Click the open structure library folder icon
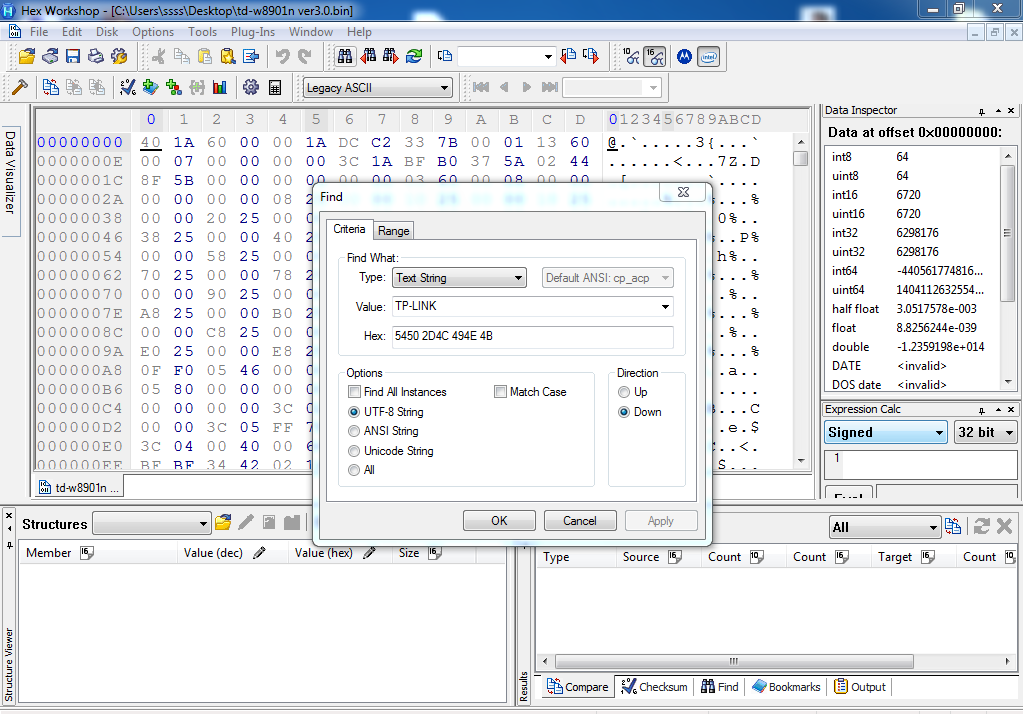The height and width of the screenshot is (714, 1023). tap(223, 522)
